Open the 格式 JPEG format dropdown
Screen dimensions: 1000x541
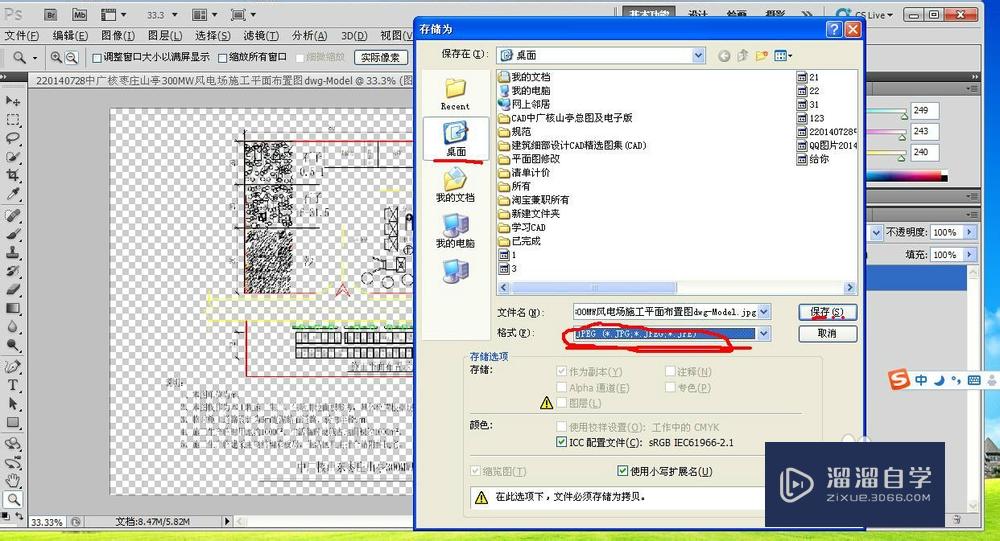pos(763,333)
